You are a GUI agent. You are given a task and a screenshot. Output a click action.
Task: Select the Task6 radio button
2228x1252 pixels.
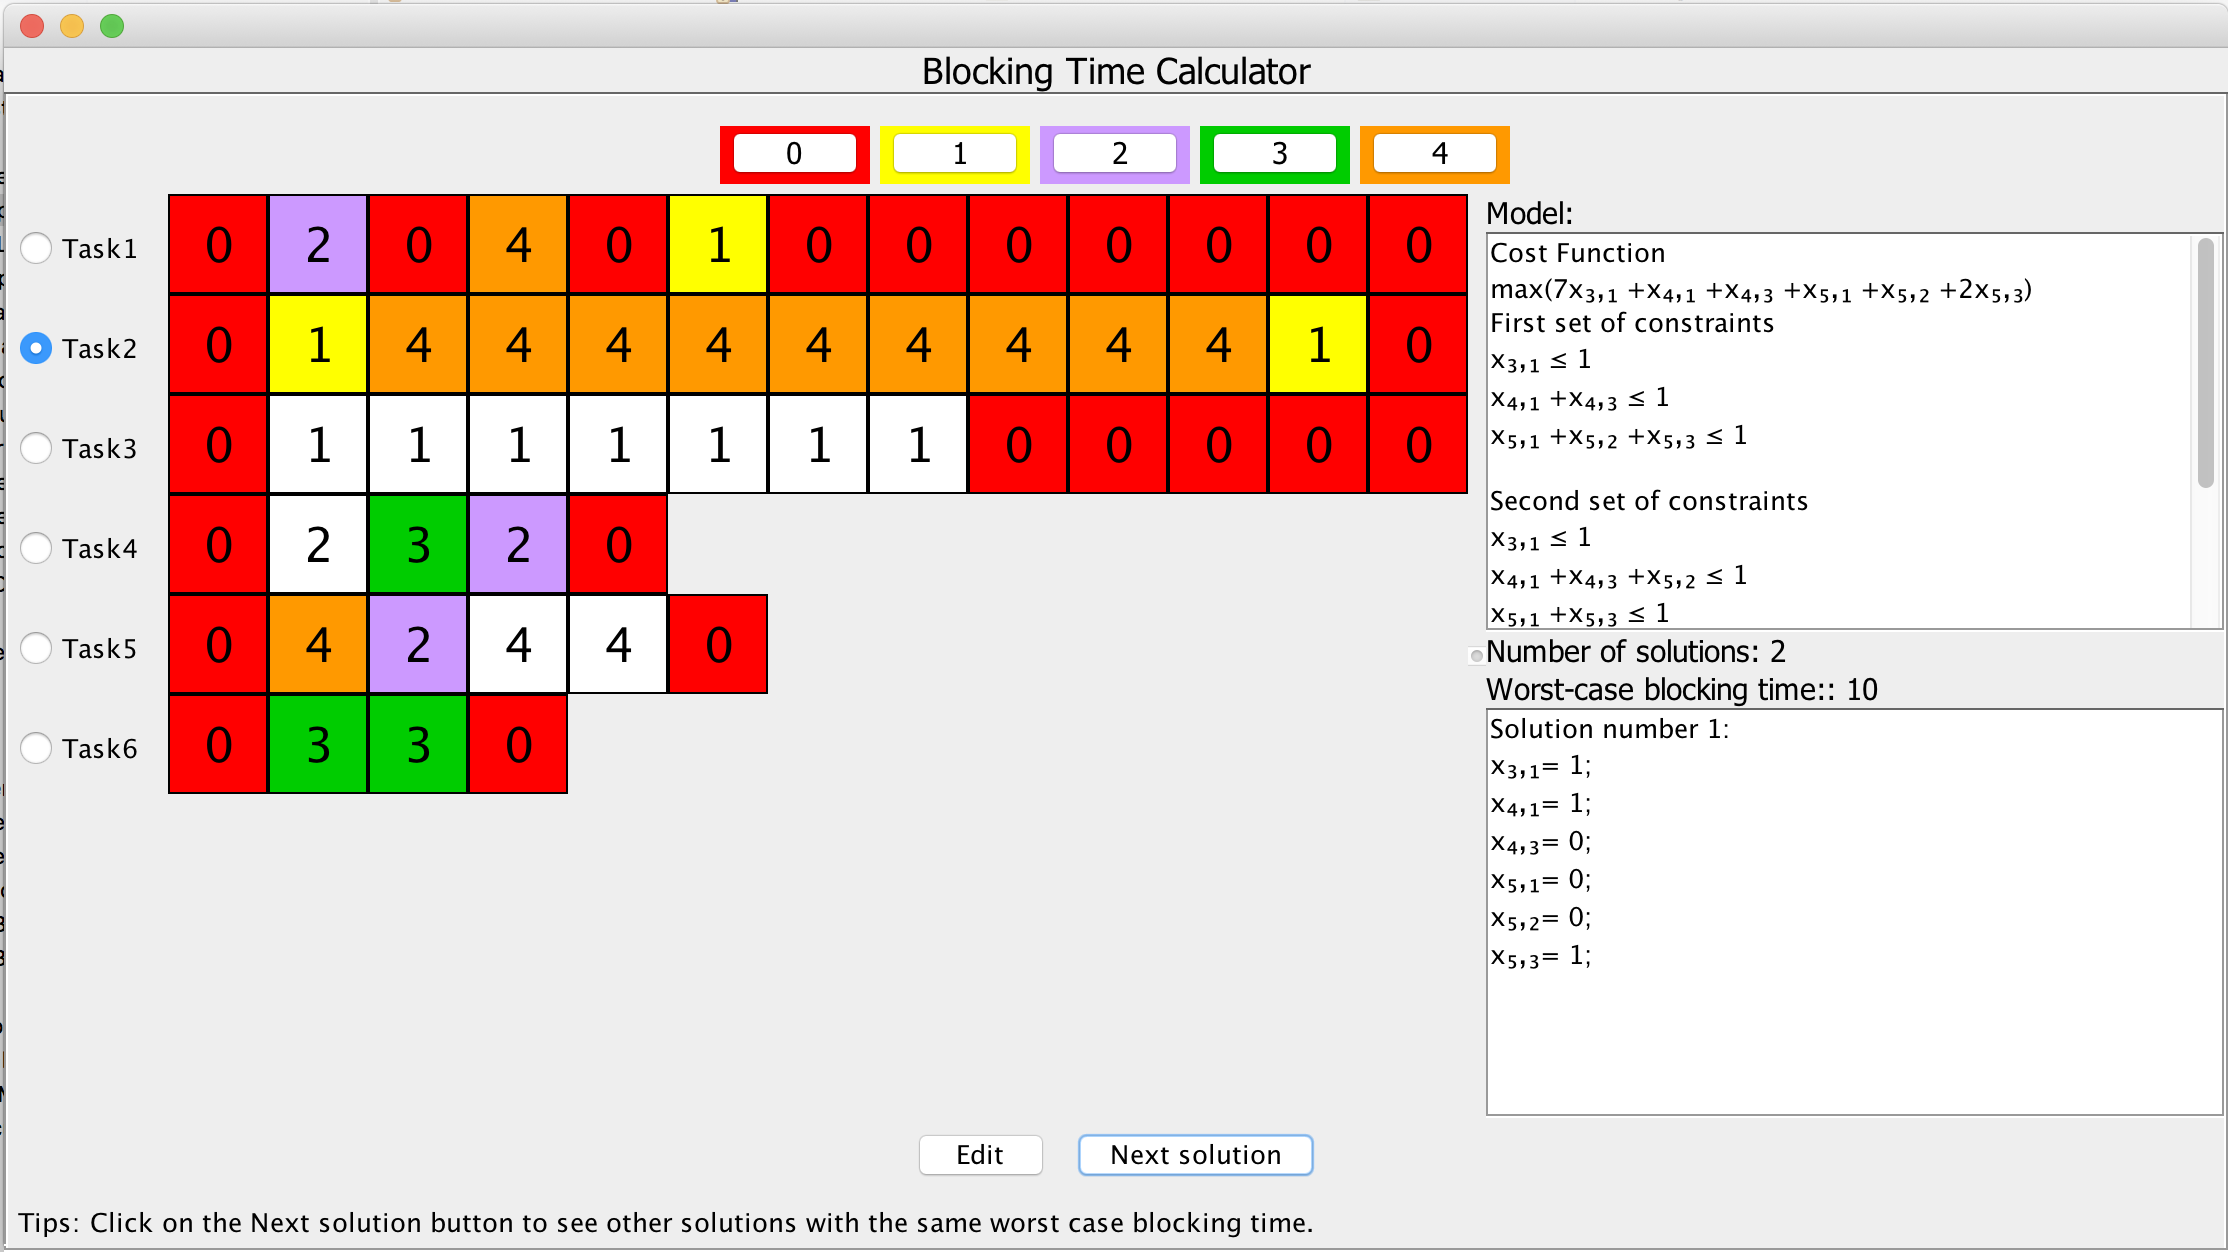tap(37, 748)
